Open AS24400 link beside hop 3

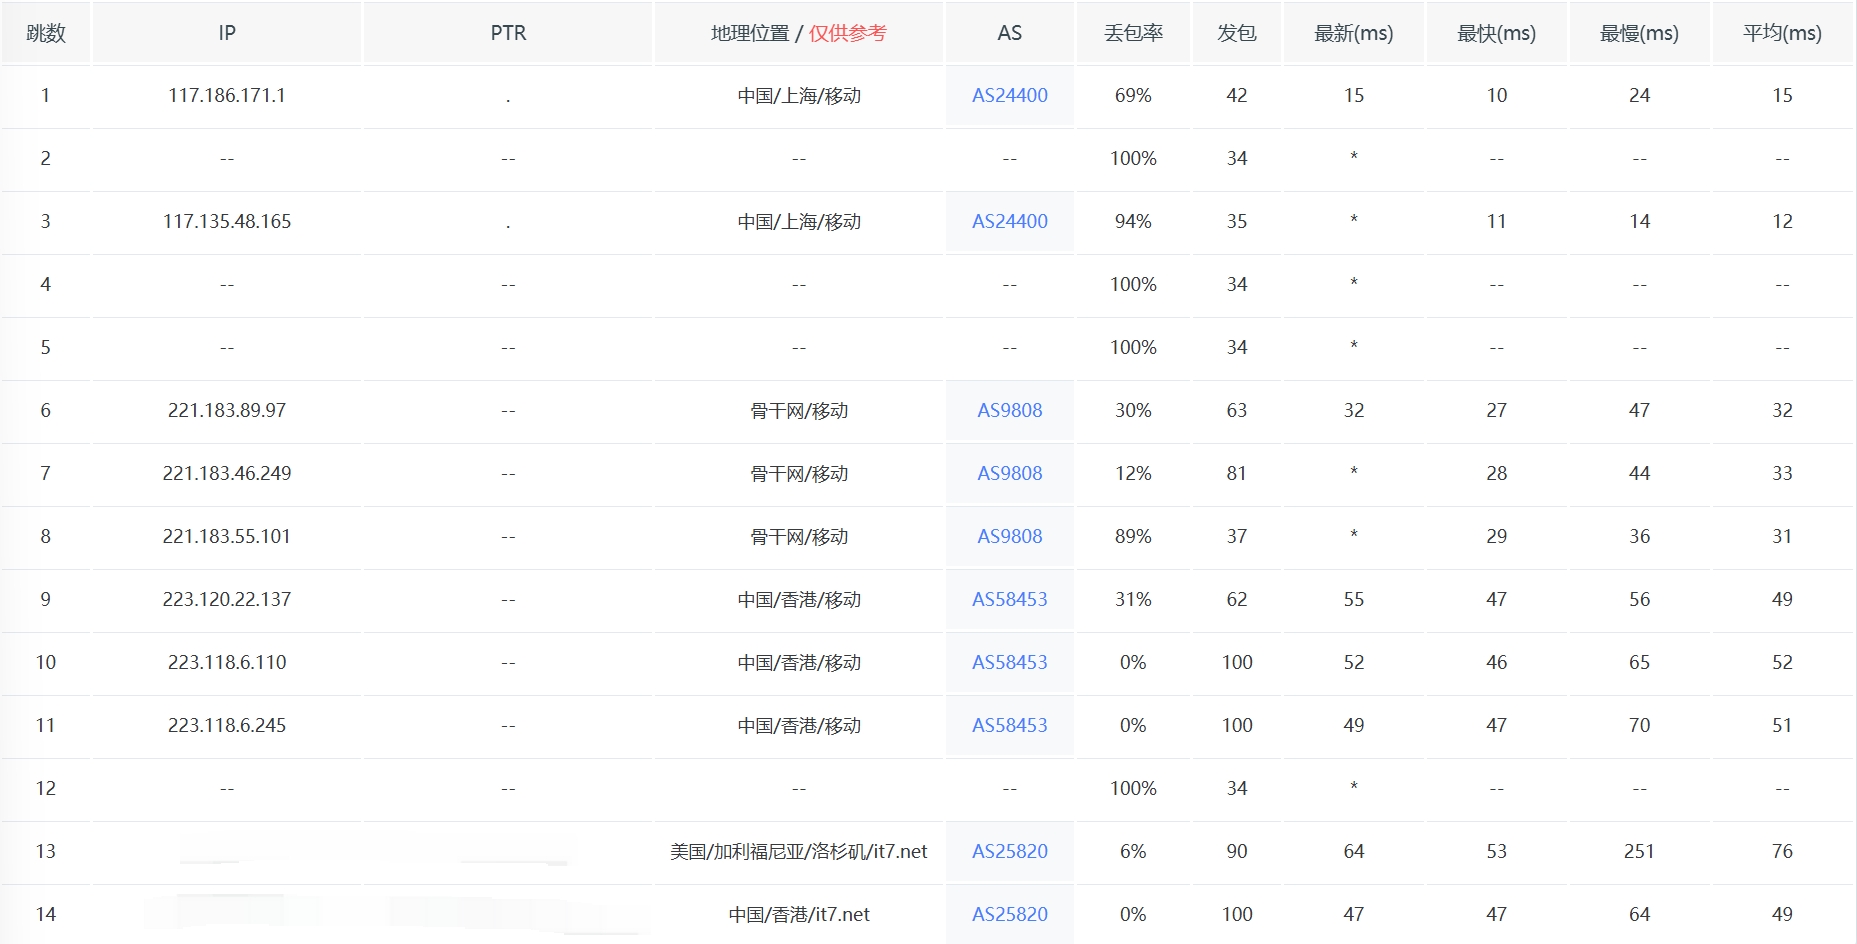tap(1008, 221)
